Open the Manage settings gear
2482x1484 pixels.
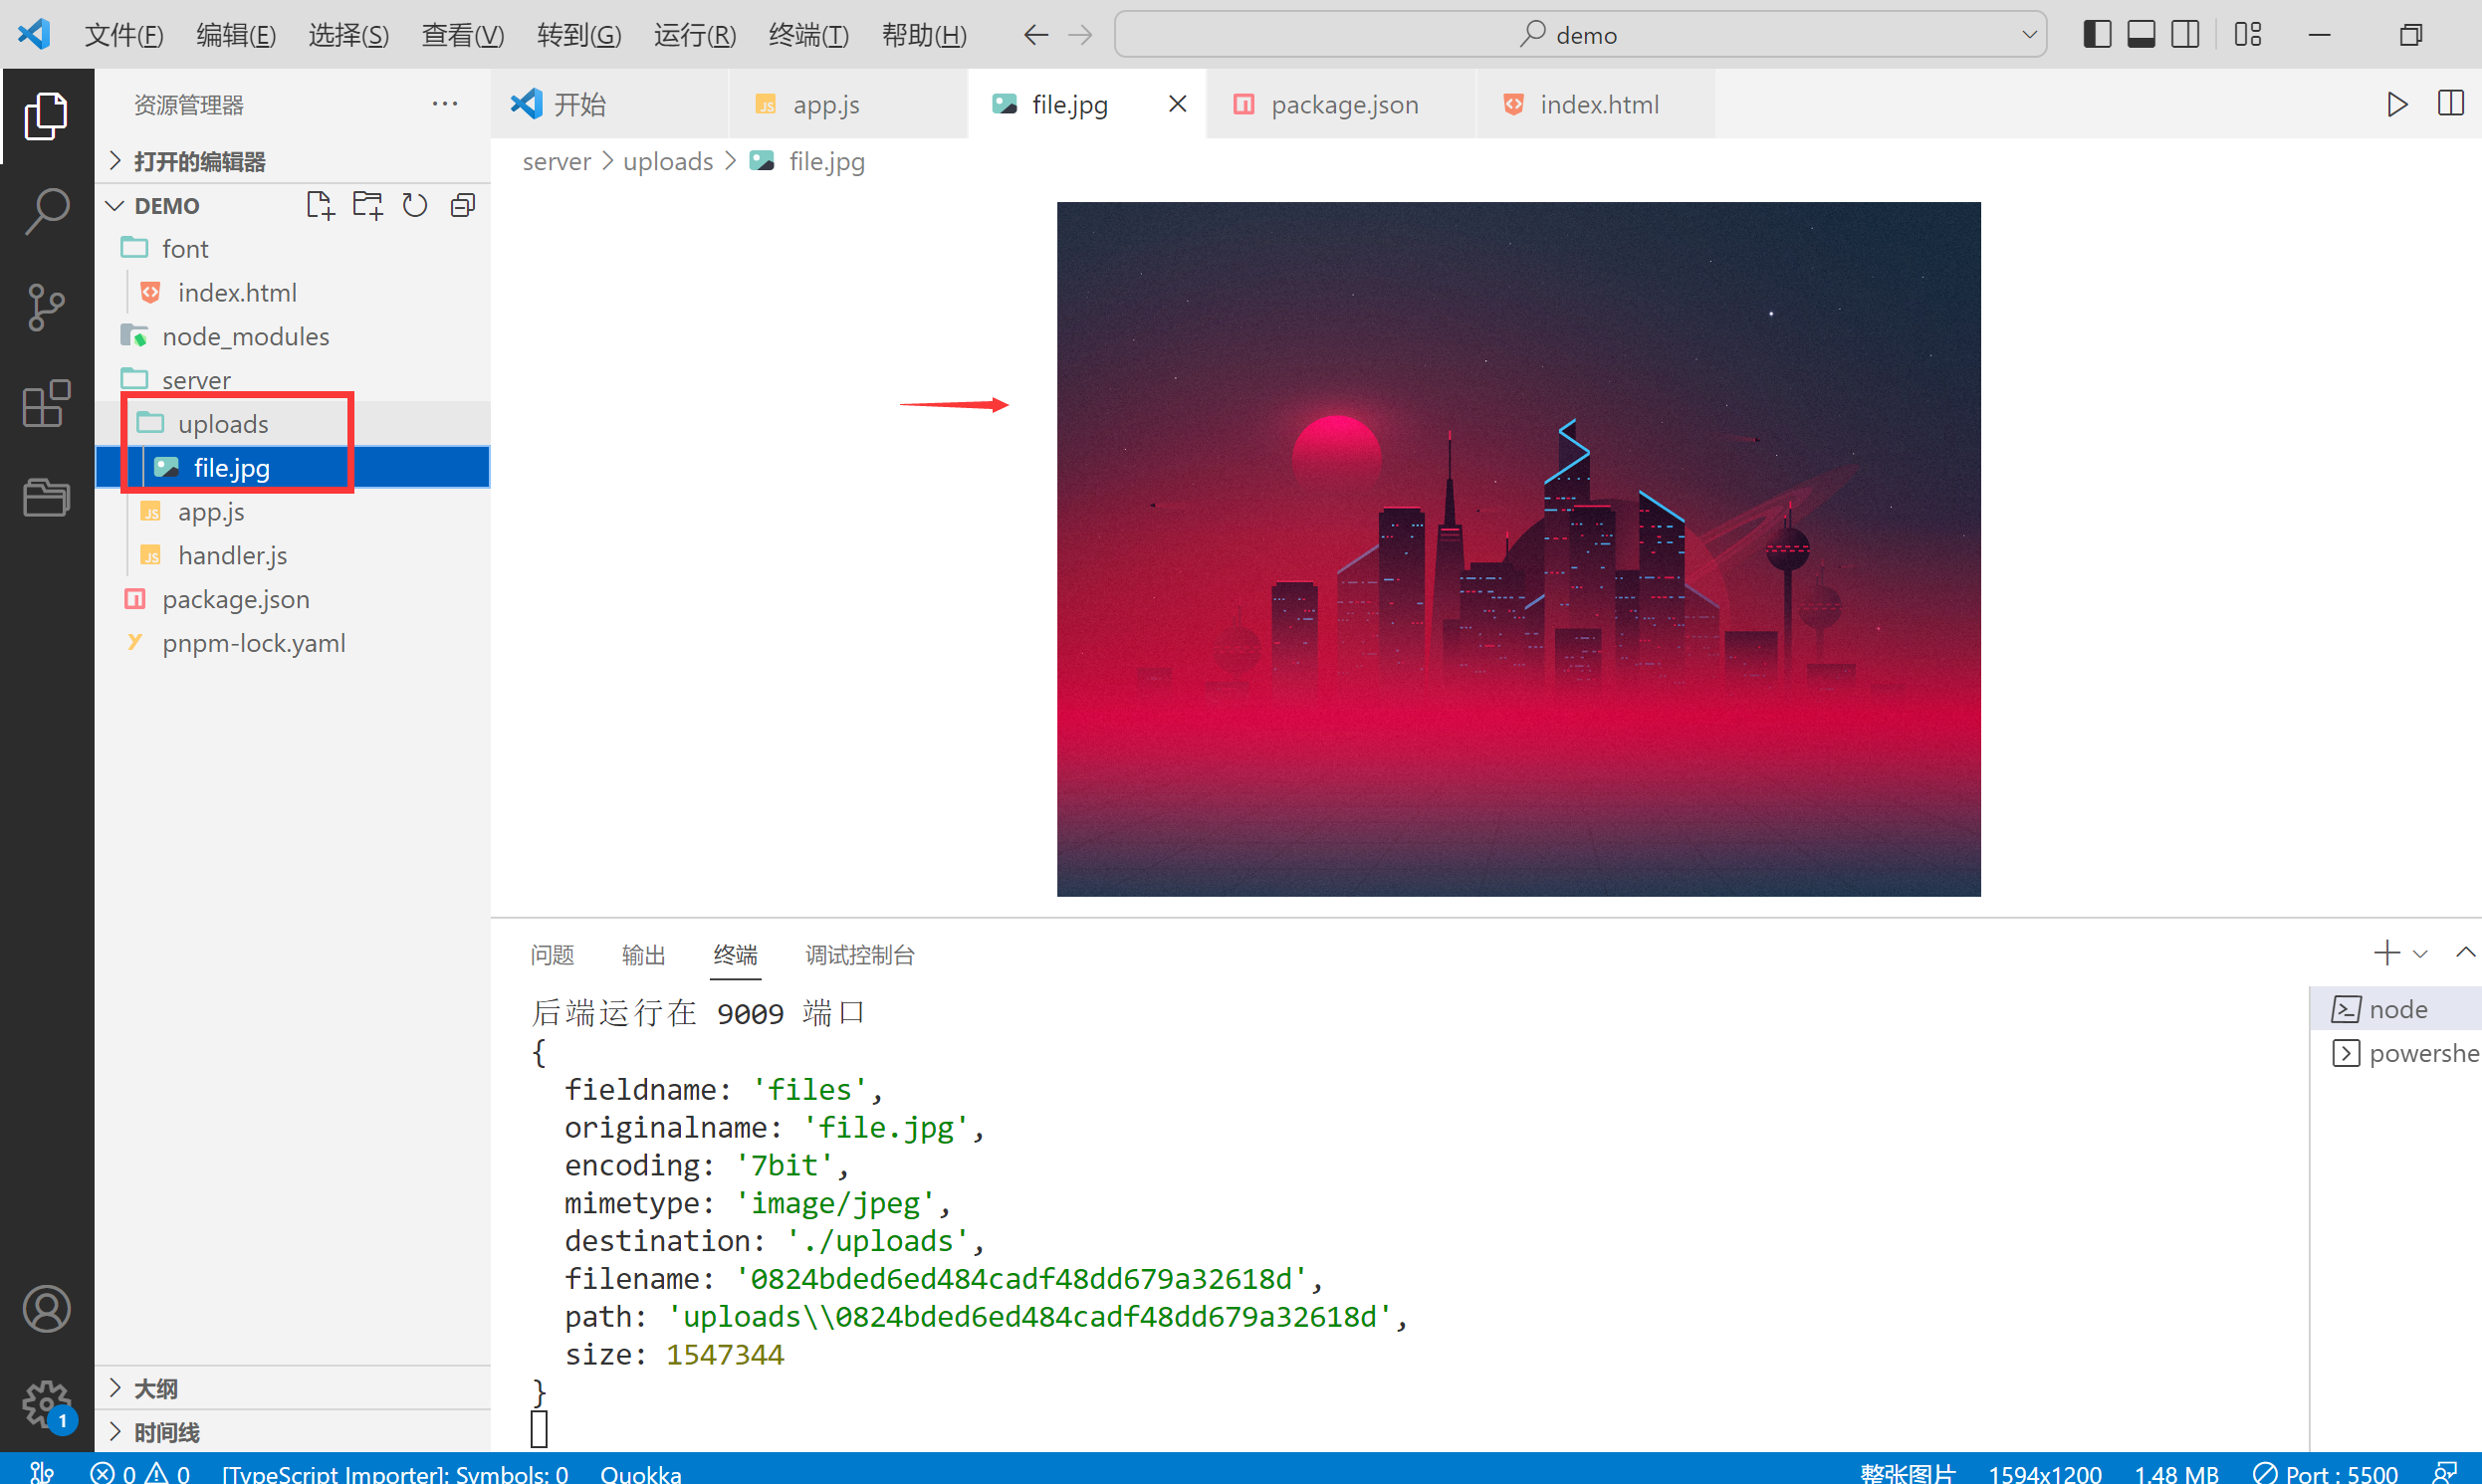(46, 1404)
